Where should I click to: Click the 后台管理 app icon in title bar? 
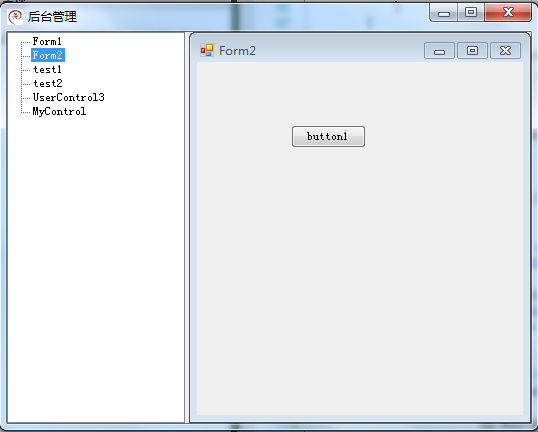[x=15, y=17]
